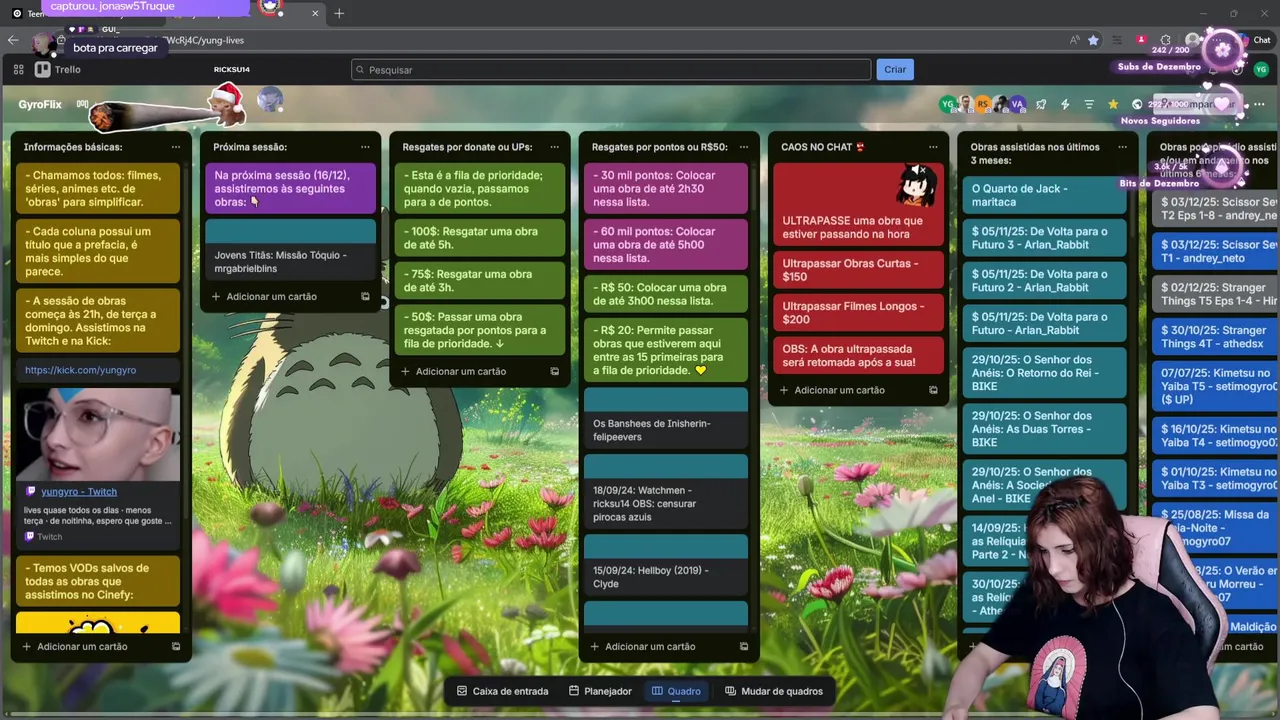Viewport: 1280px width, 720px height.
Task: Click template icon in Resgates por donate list footer
Action: [x=554, y=371]
